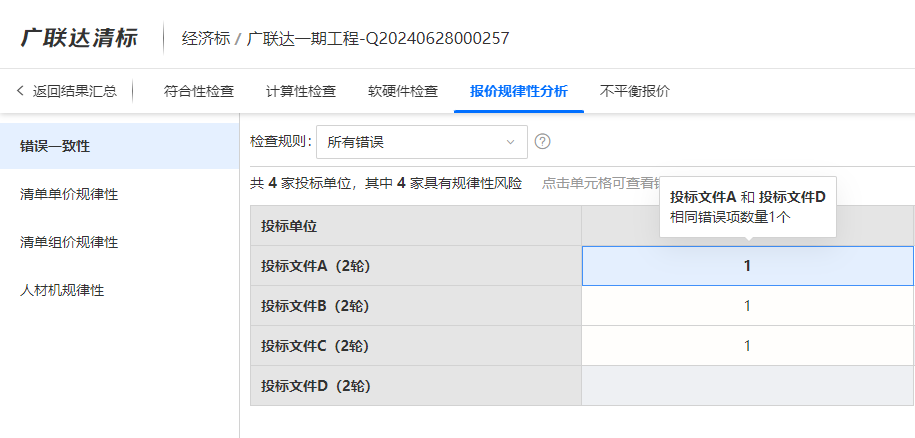Click the help question mark icon
The width and height of the screenshot is (915, 438).
[543, 142]
